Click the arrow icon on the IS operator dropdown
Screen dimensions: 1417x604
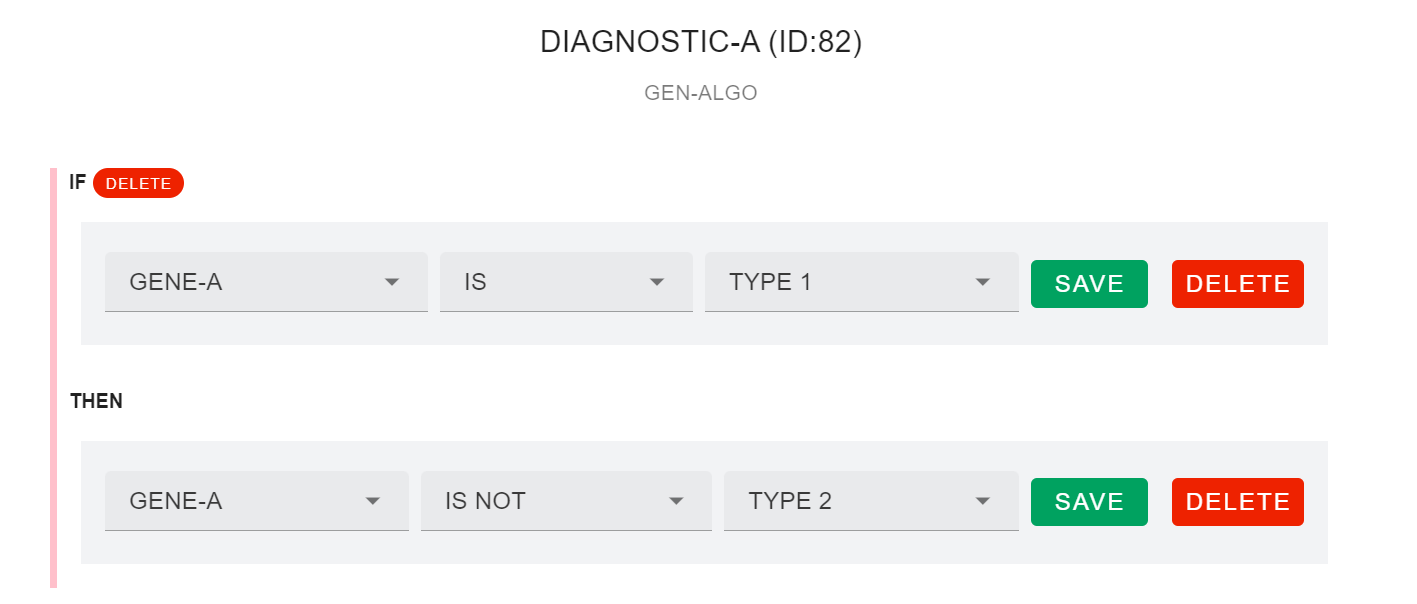[x=657, y=282]
